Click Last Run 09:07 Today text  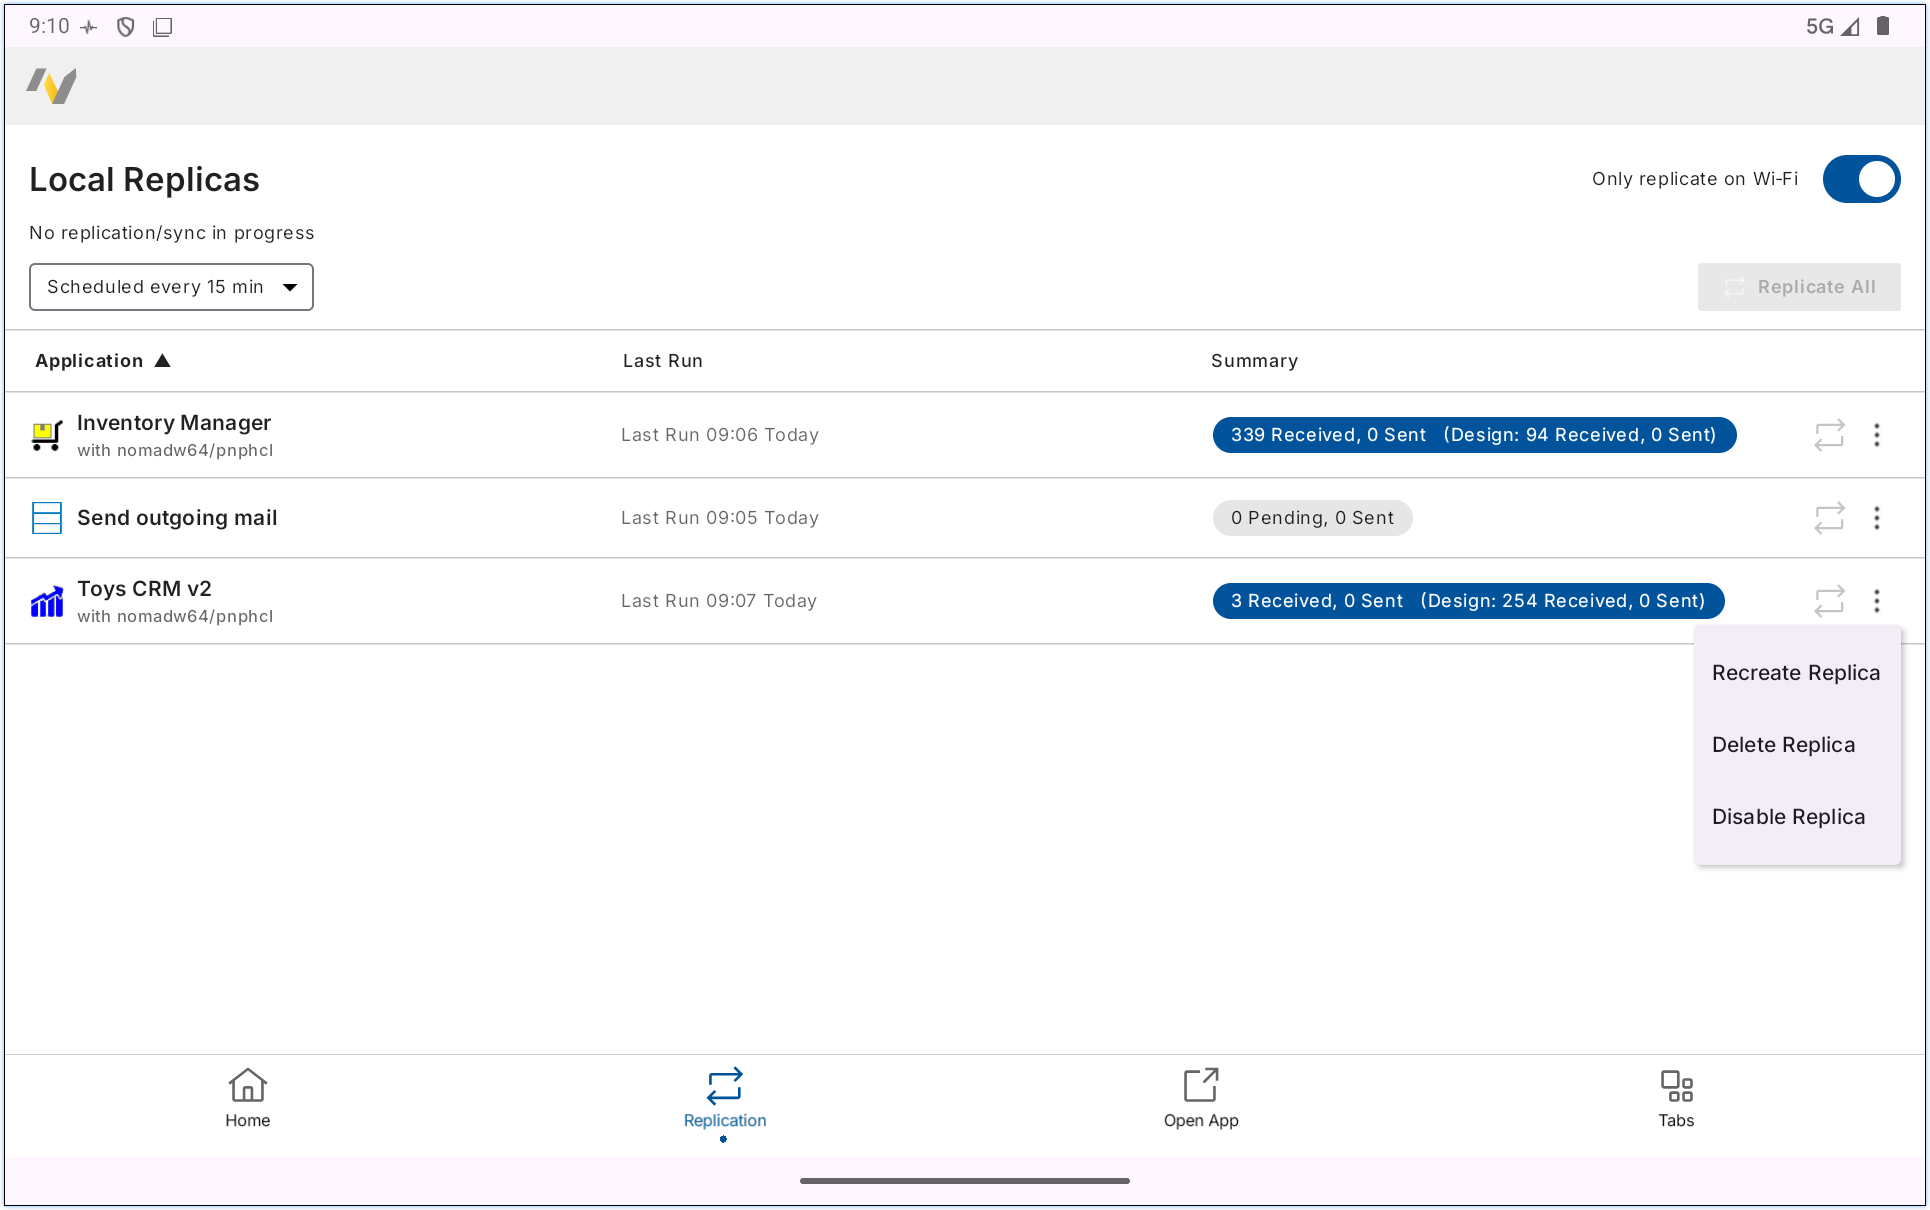(719, 601)
